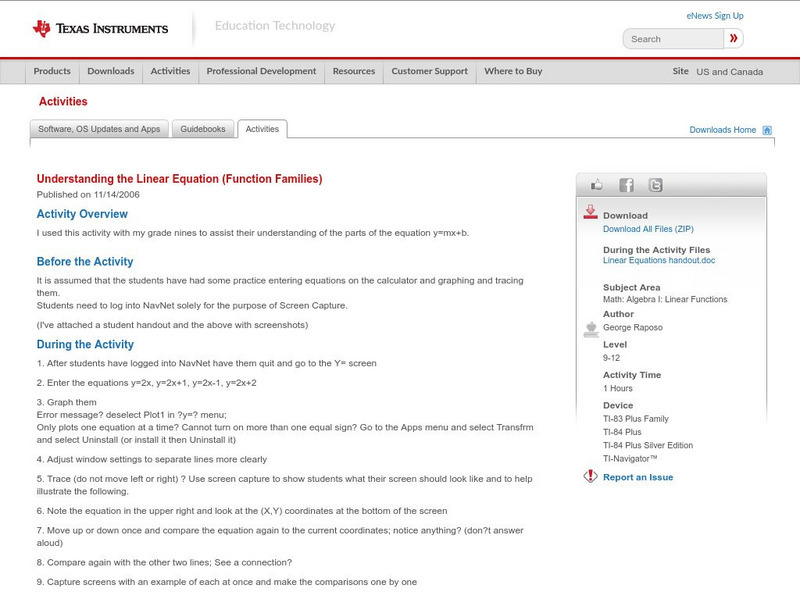Image resolution: width=800 pixels, height=592 pixels.
Task: Share the activity on Facebook
Action: (x=626, y=185)
